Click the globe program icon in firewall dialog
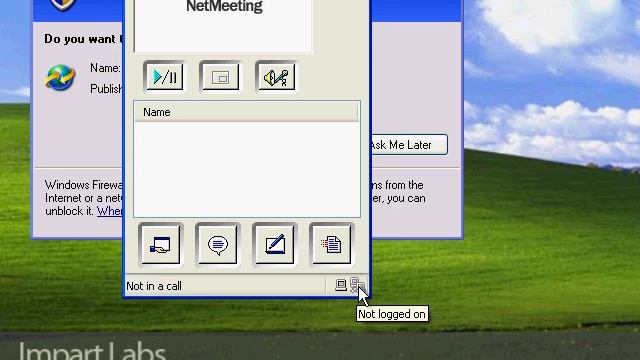 point(60,78)
